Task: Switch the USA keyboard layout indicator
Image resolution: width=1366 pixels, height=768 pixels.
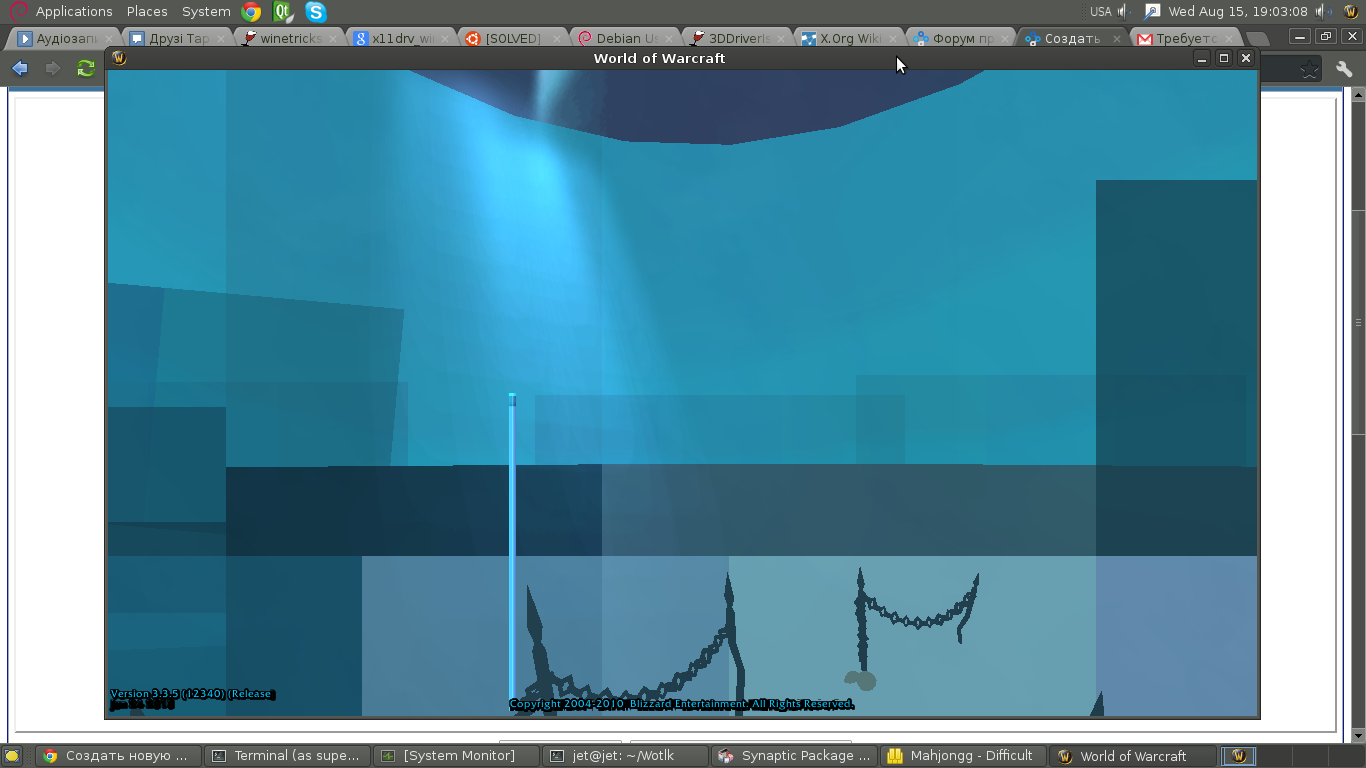Action: click(1101, 11)
